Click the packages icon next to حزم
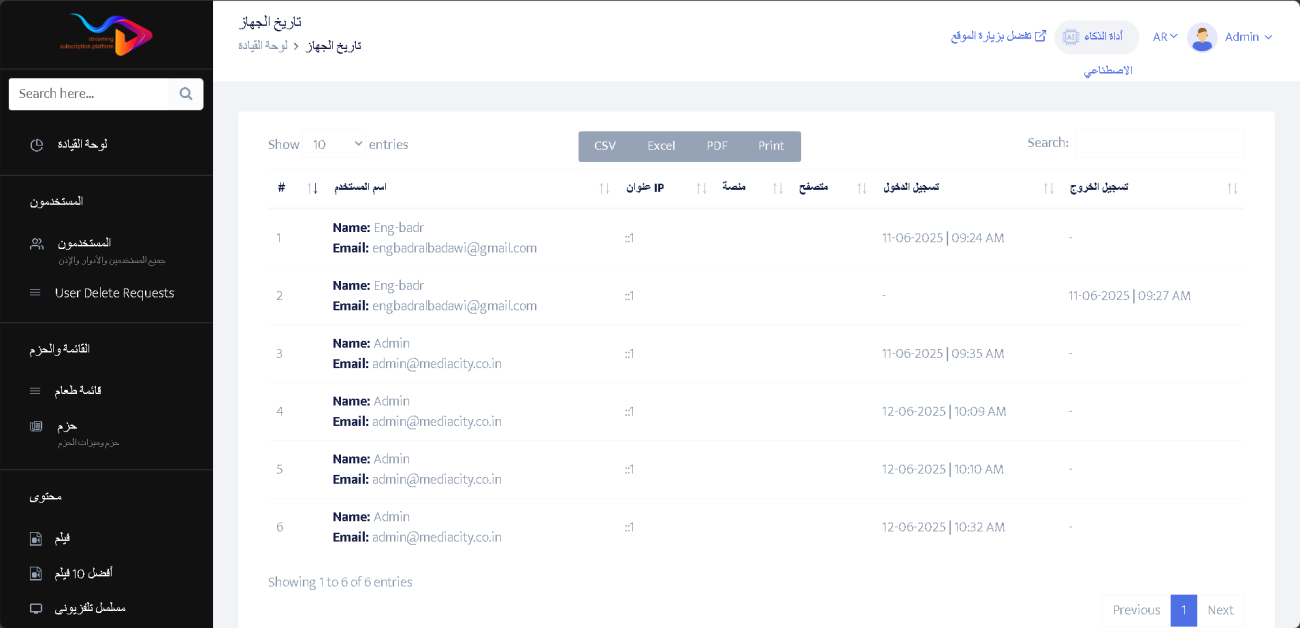 pyautogui.click(x=36, y=427)
